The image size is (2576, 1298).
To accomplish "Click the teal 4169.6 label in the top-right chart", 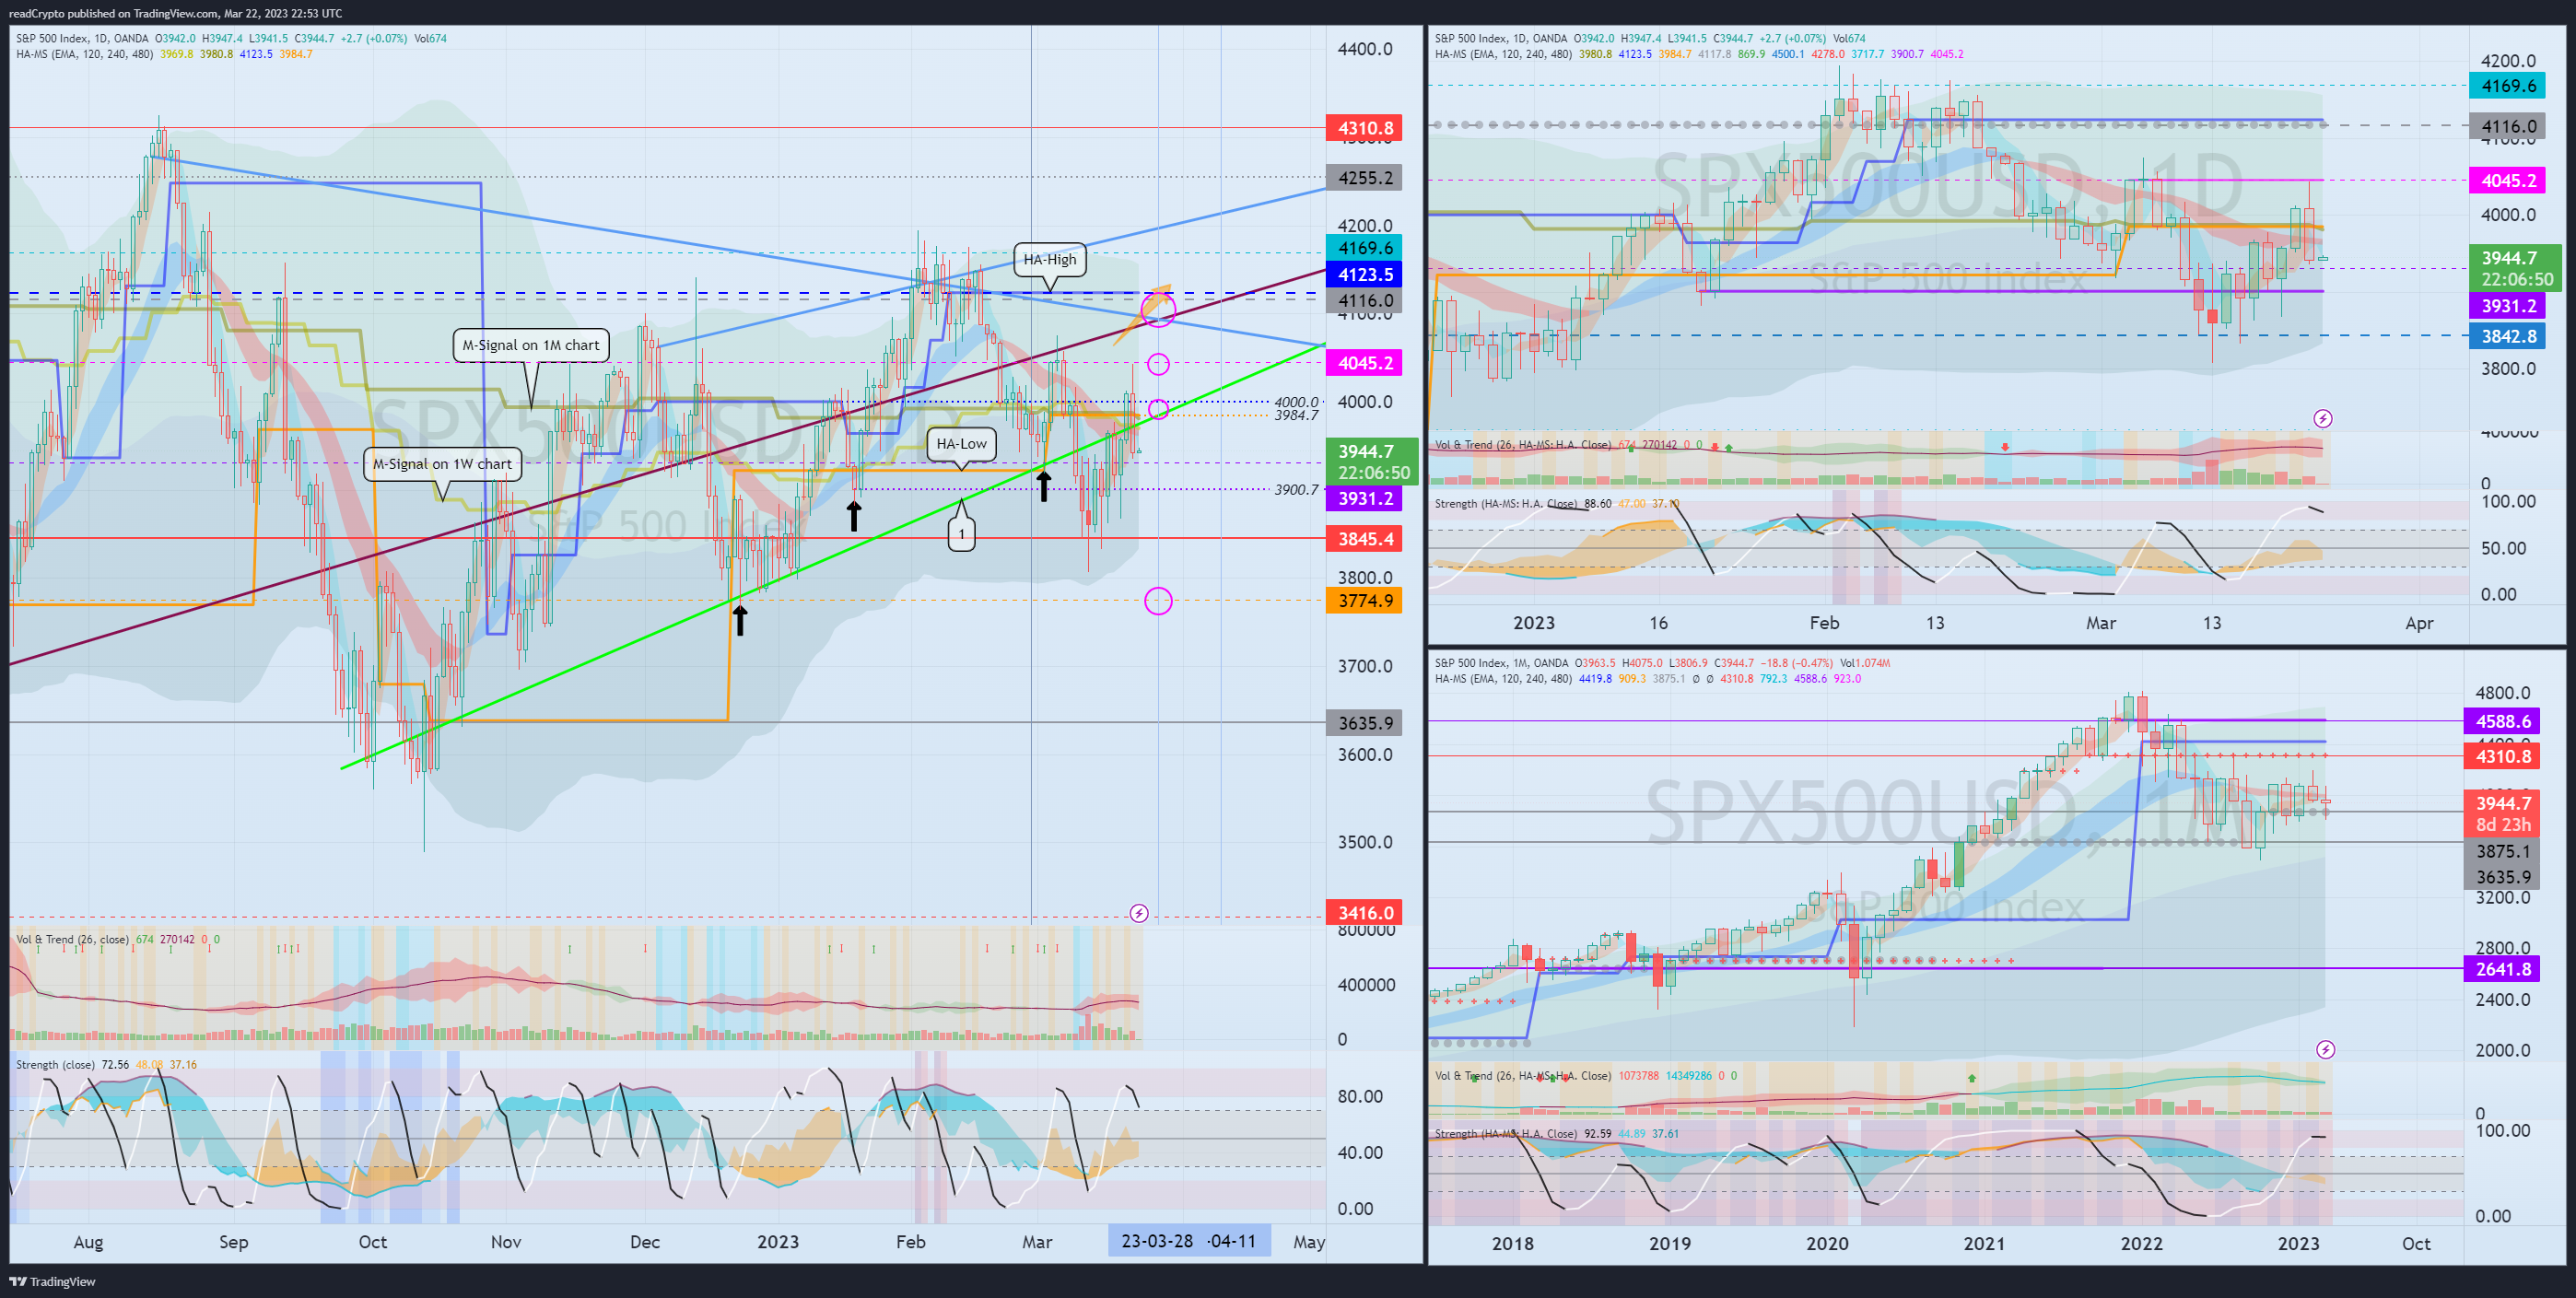I will coord(2507,86).
